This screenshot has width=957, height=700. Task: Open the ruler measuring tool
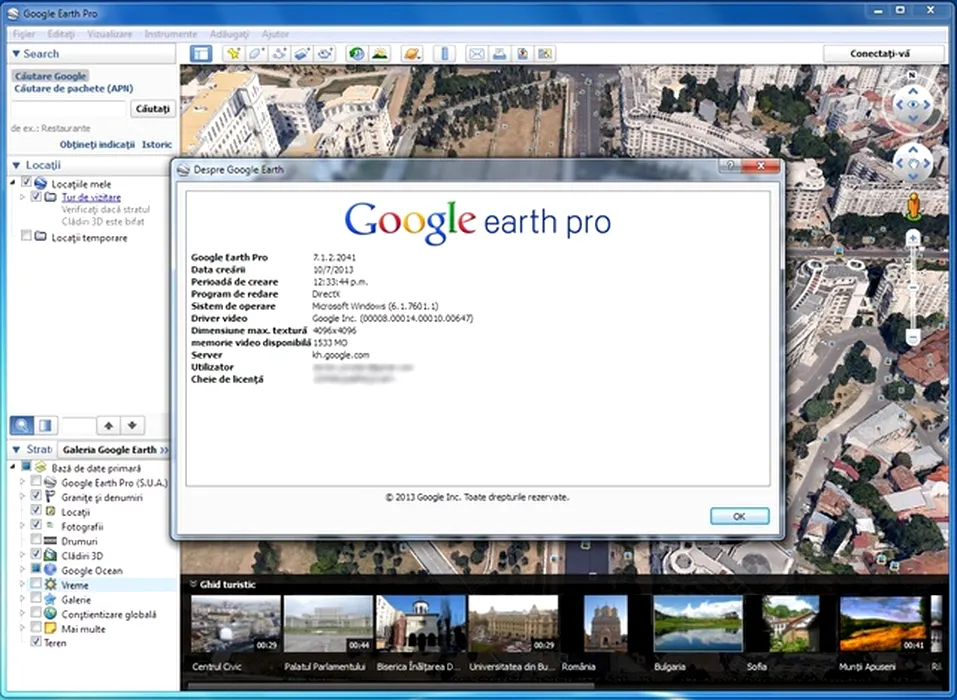pos(444,54)
